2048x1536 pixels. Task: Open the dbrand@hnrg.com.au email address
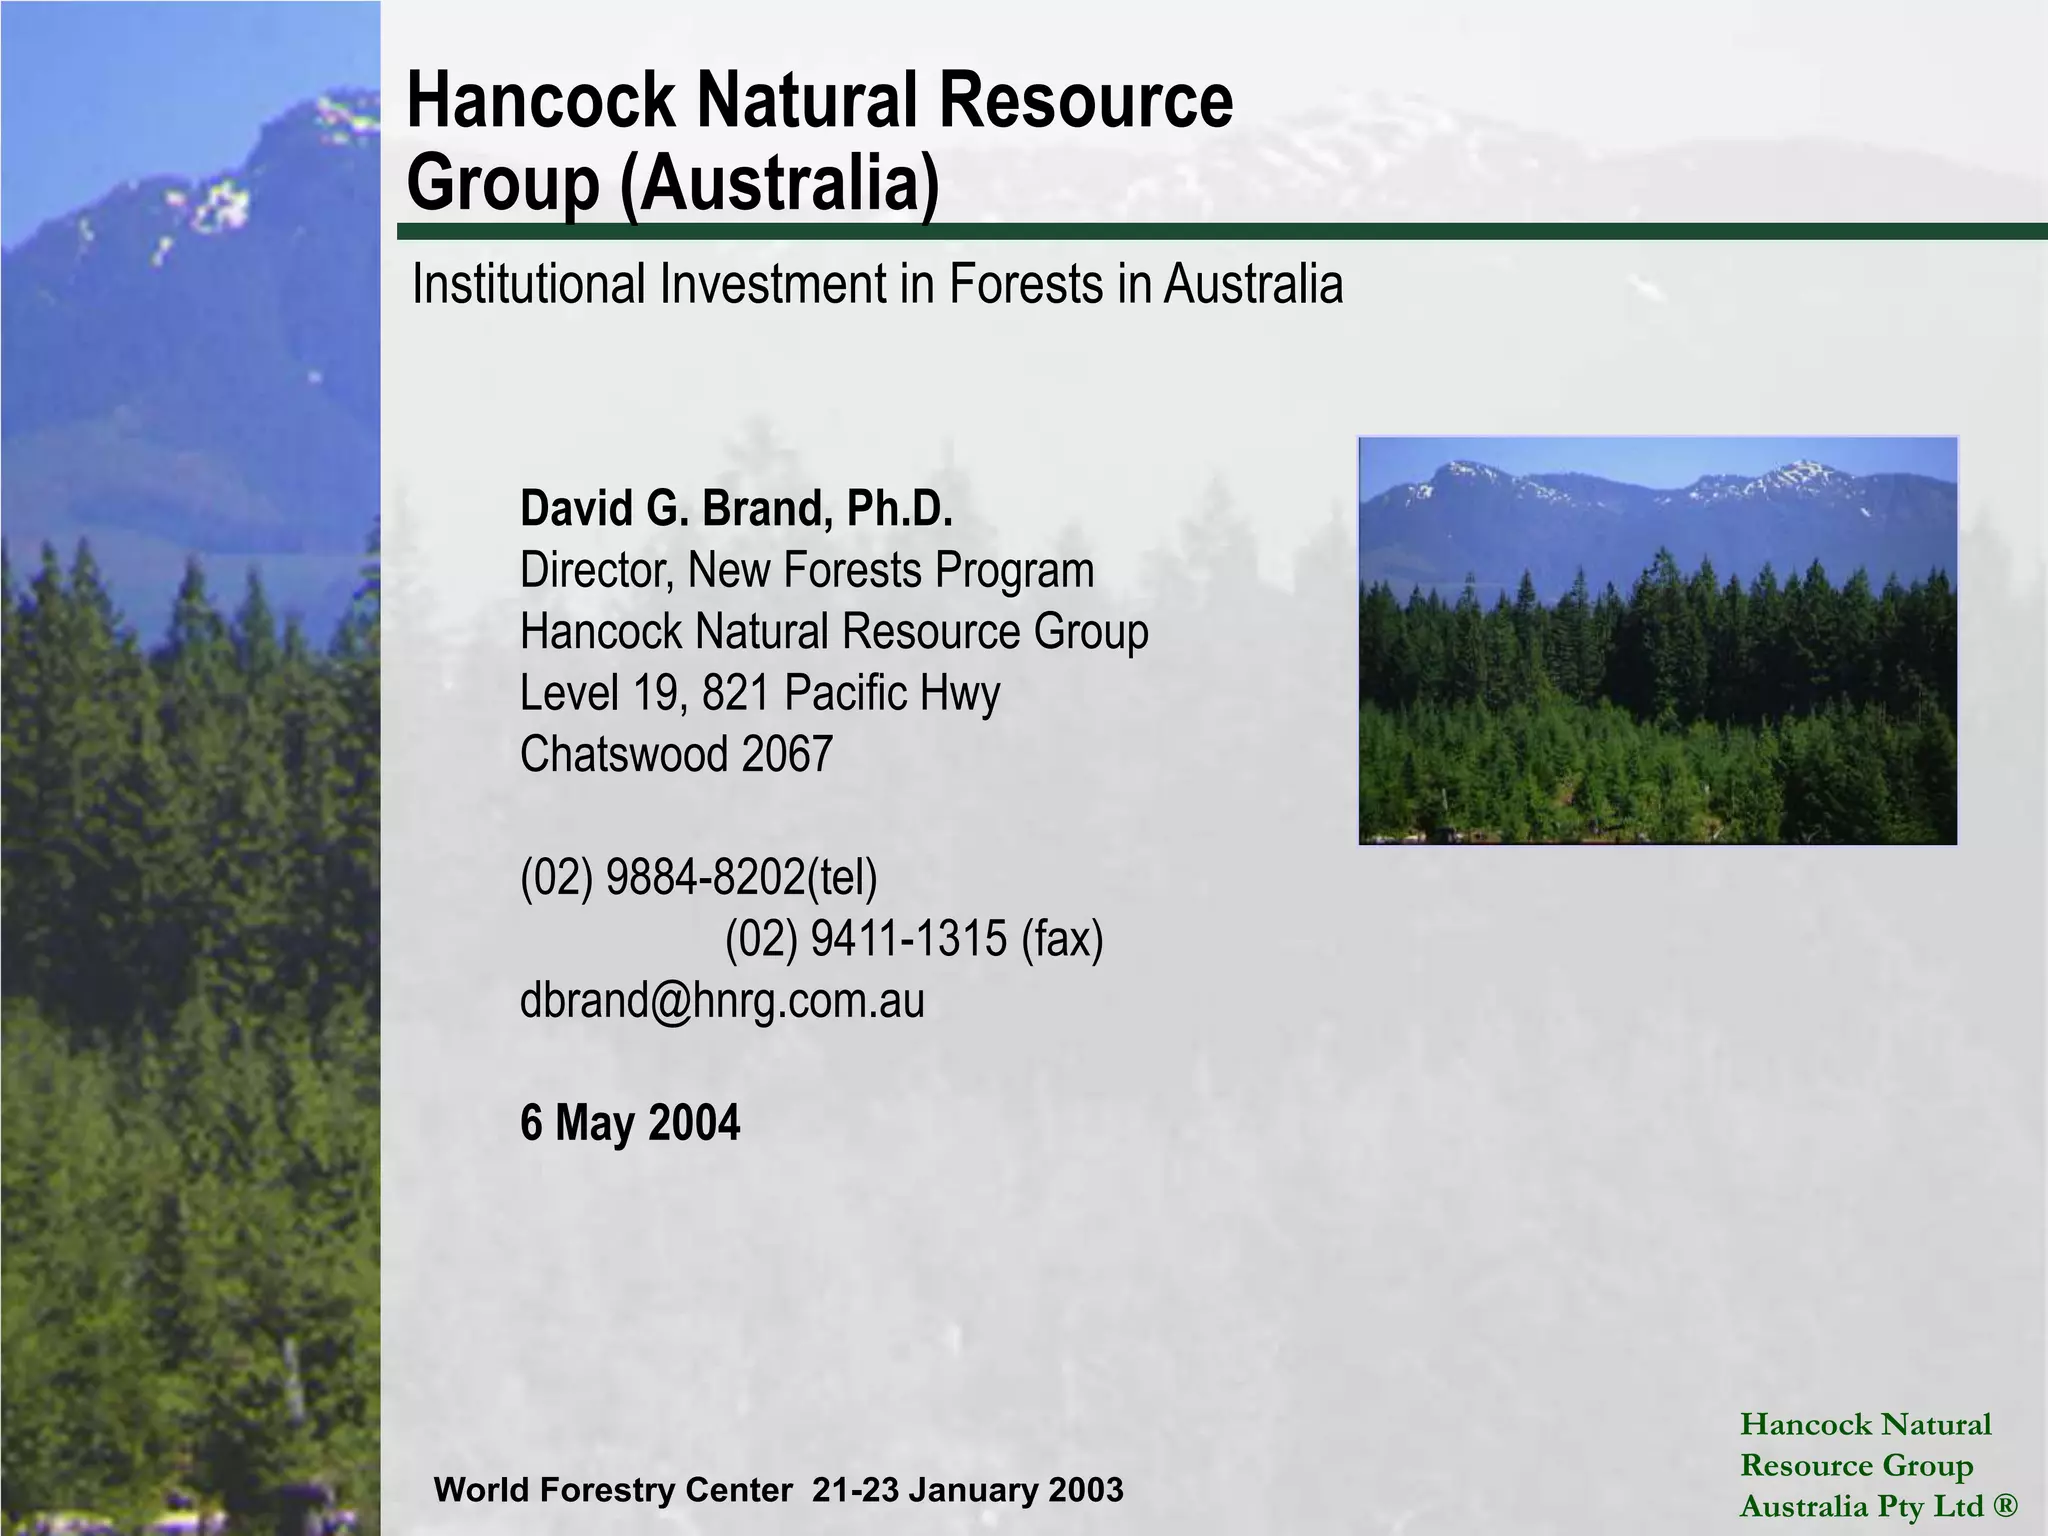tap(722, 1000)
